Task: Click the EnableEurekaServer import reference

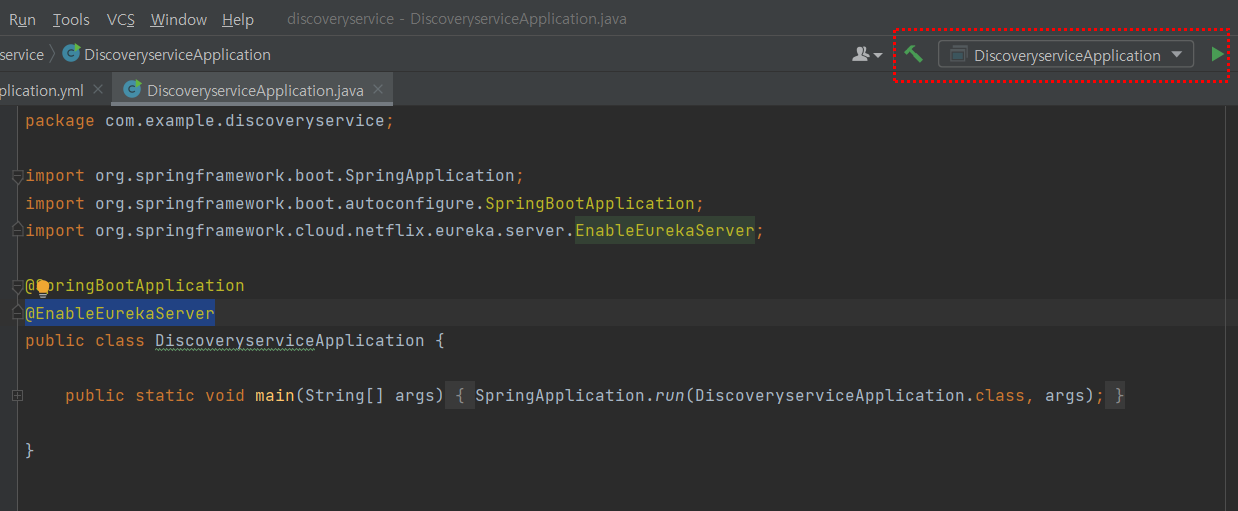Action: pyautogui.click(x=665, y=230)
